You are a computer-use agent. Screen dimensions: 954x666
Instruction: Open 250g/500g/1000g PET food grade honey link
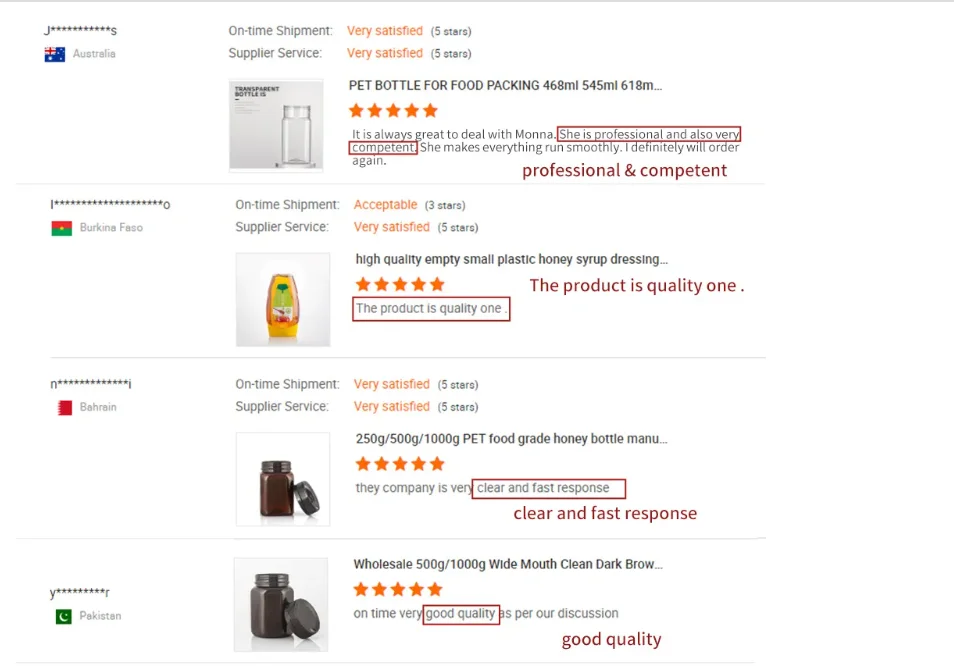(511, 439)
